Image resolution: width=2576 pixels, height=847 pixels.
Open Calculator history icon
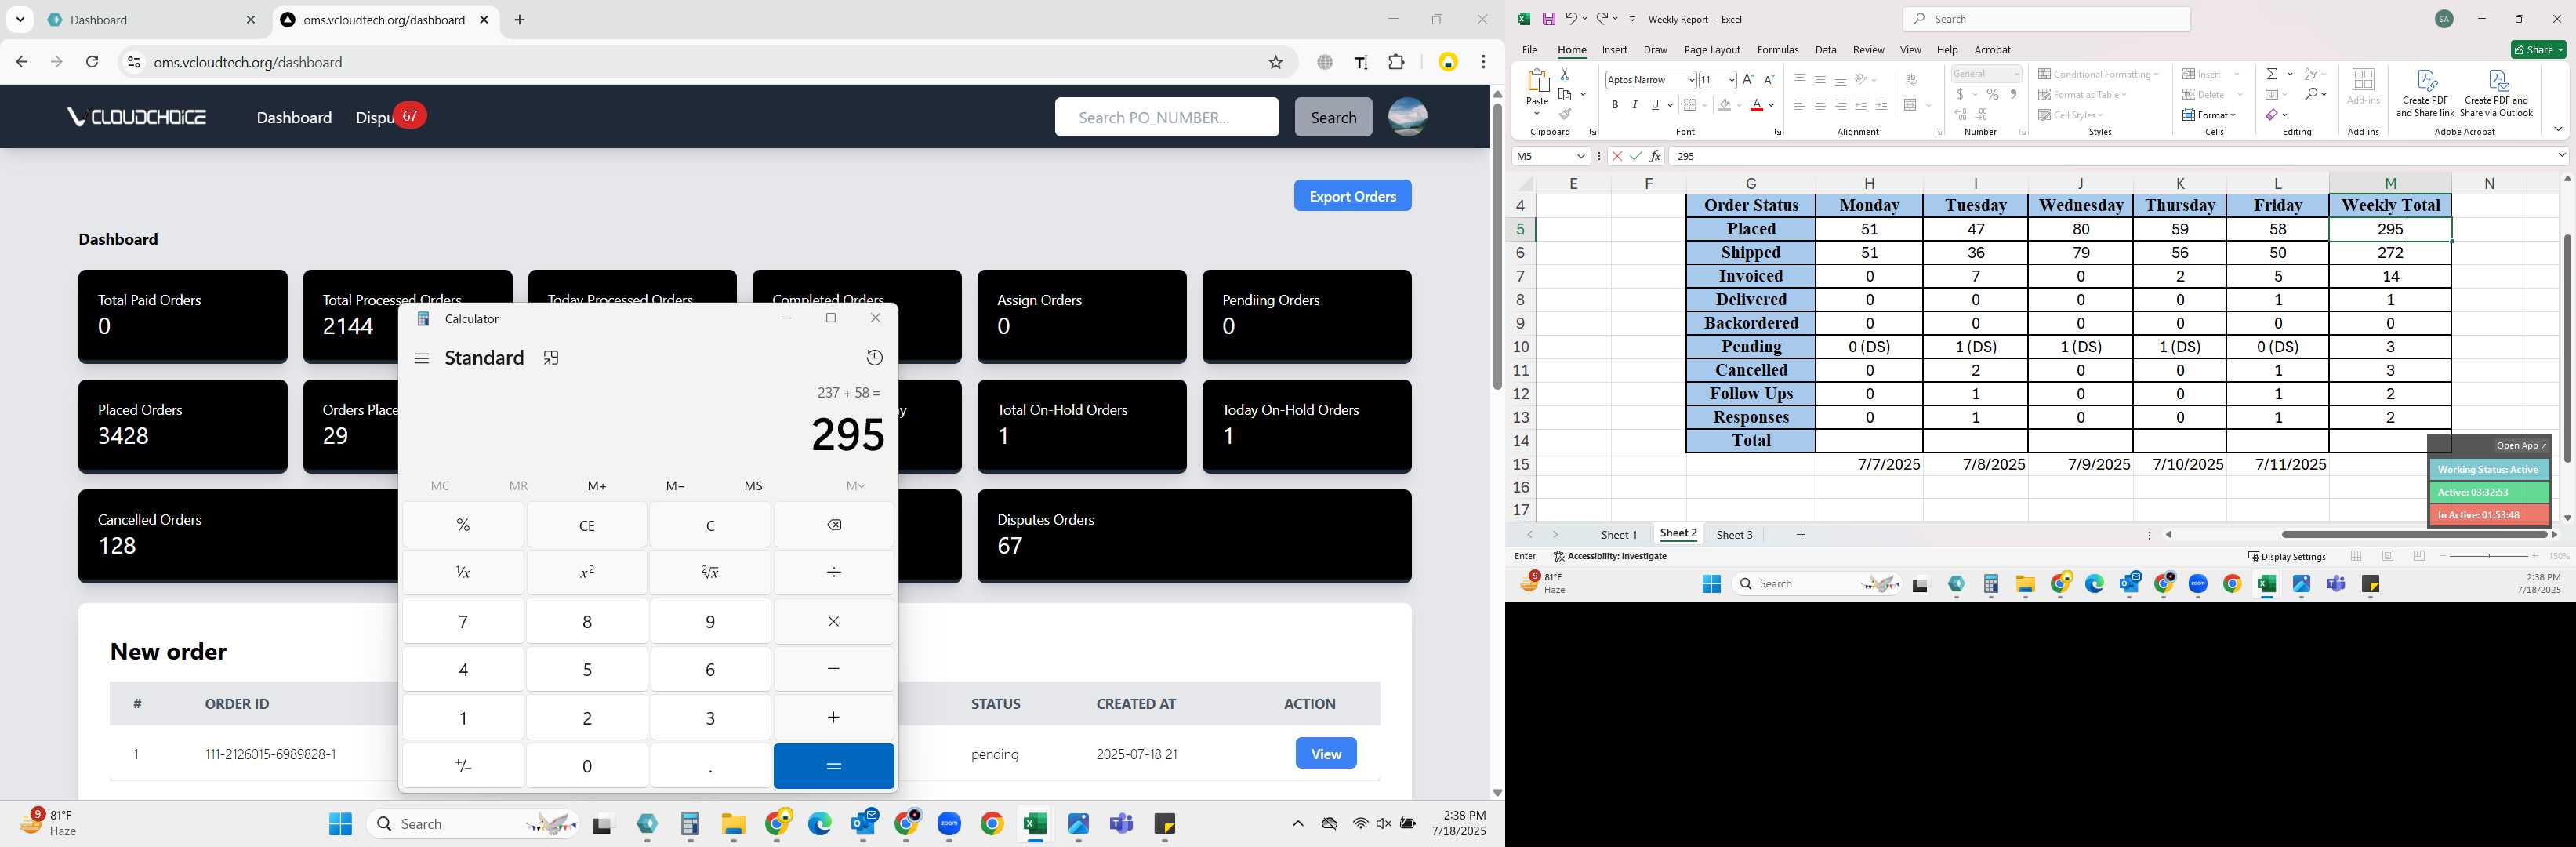874,358
